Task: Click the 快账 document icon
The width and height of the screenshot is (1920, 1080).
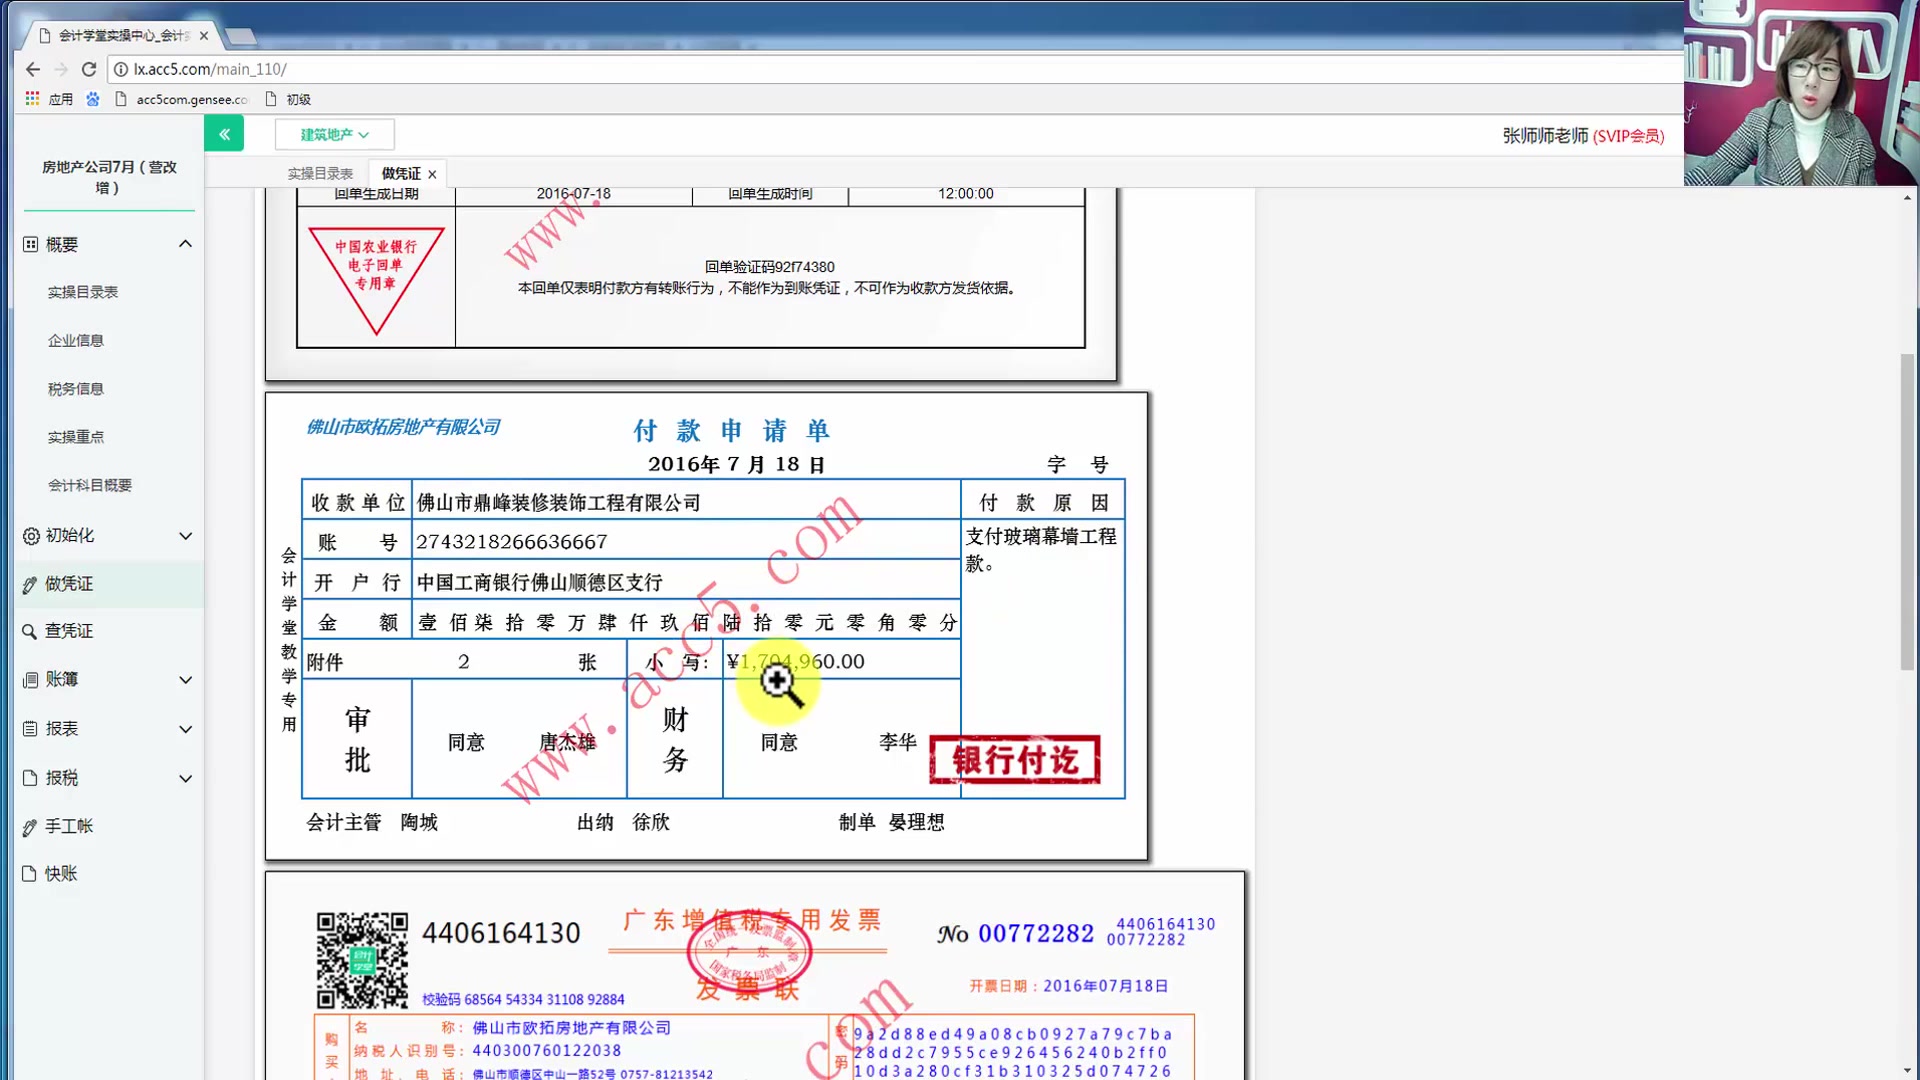Action: [x=30, y=874]
